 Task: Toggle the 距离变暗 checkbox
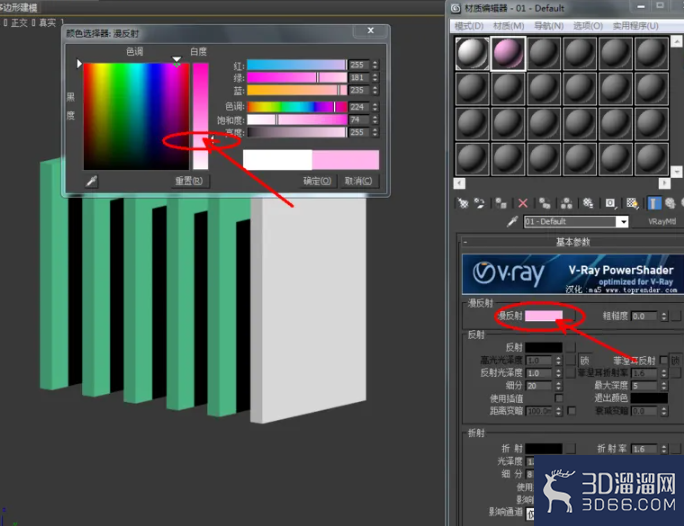571,411
